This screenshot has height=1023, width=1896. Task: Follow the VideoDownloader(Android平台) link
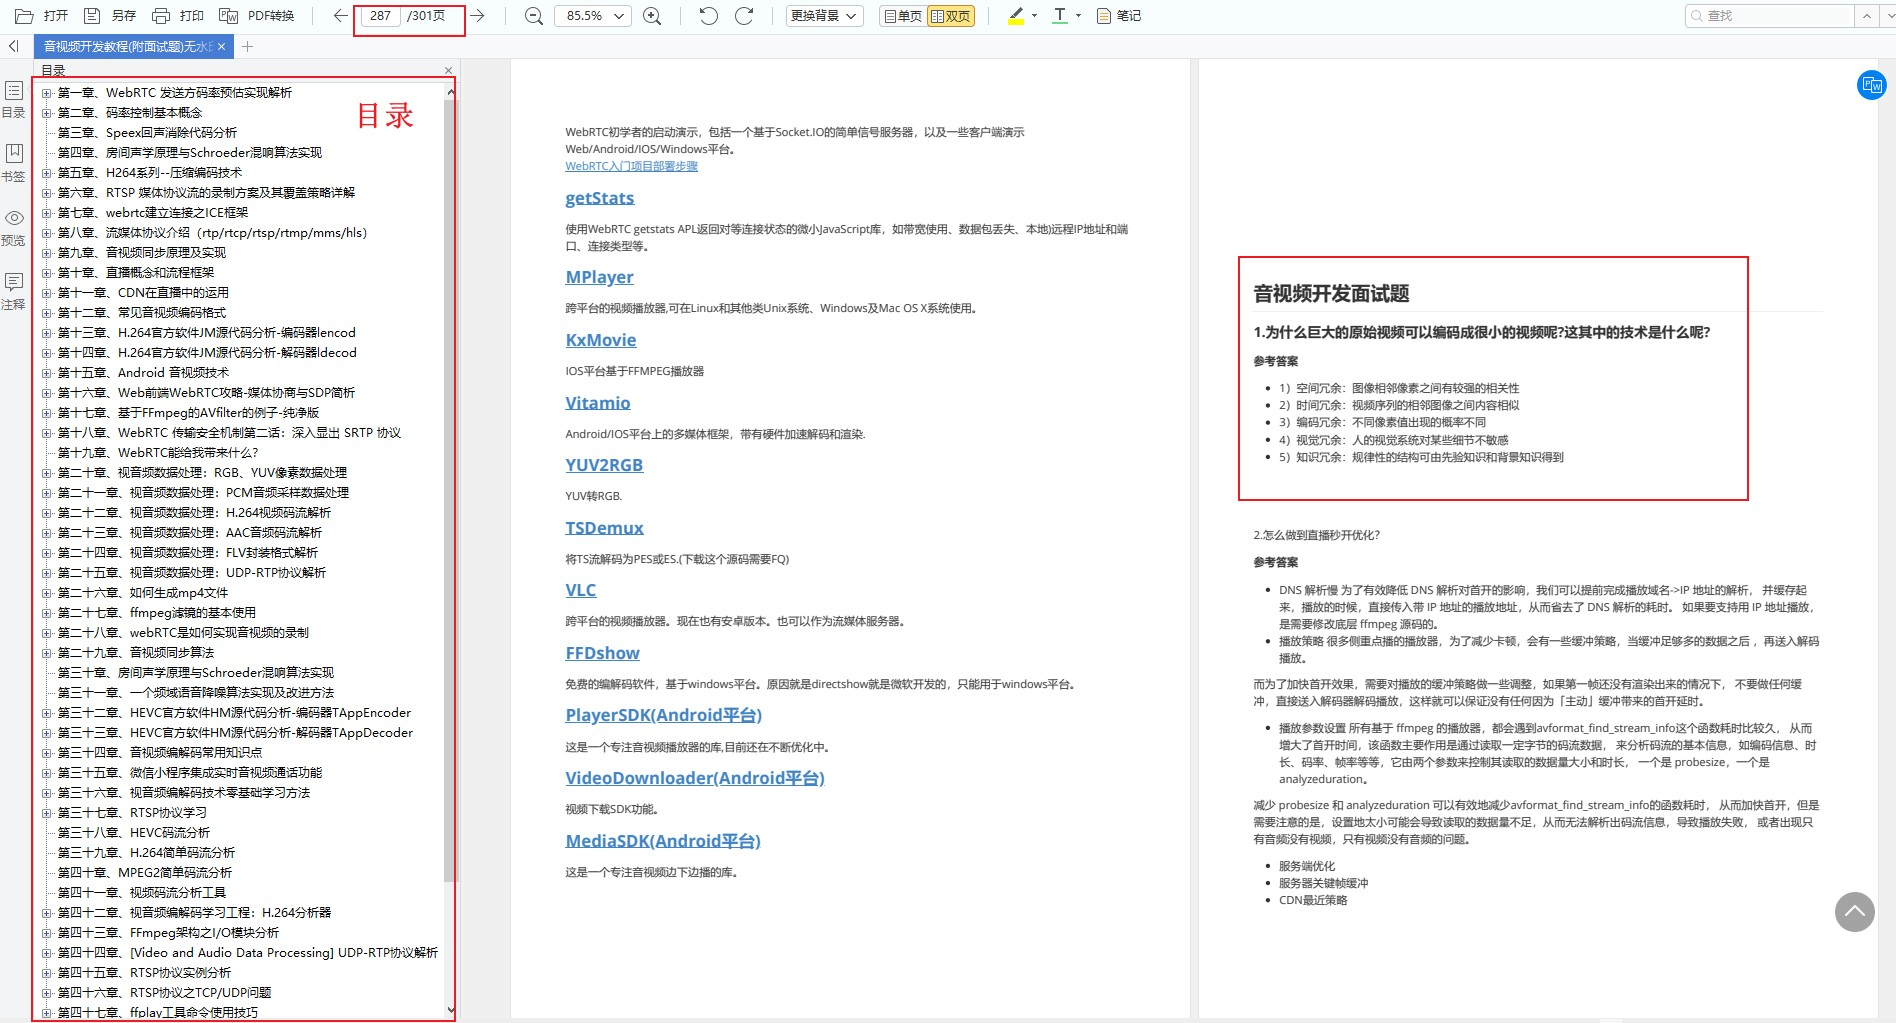point(694,778)
